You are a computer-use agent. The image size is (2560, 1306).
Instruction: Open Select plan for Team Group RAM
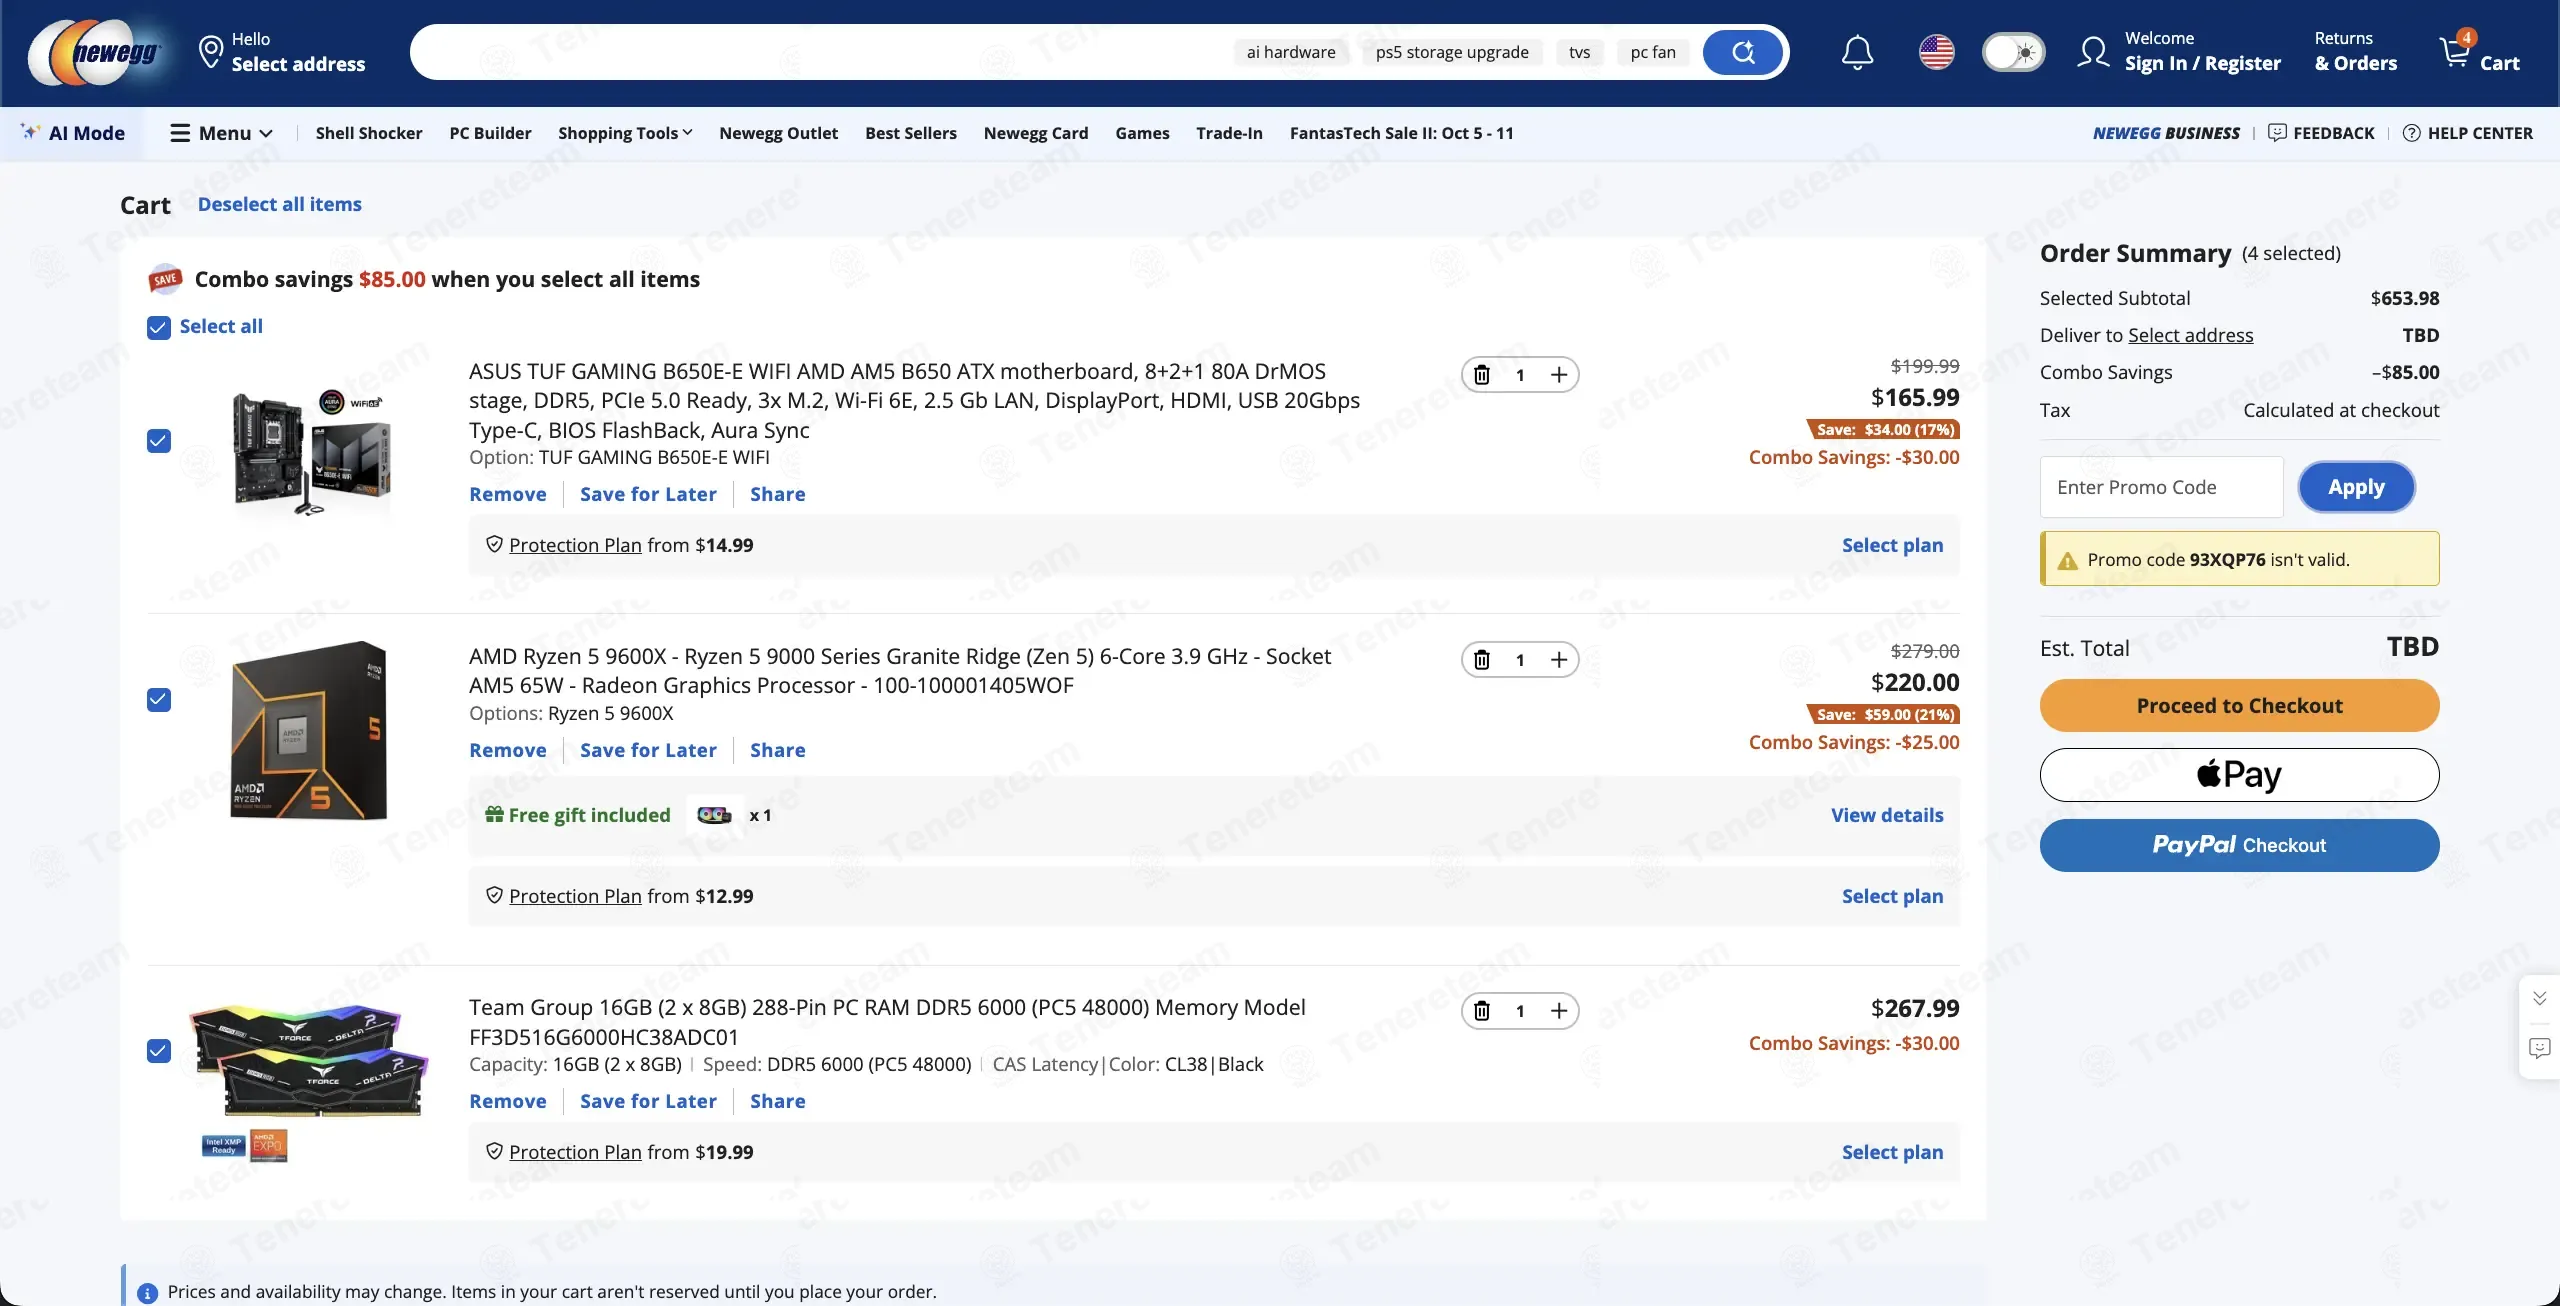pyautogui.click(x=1892, y=1152)
